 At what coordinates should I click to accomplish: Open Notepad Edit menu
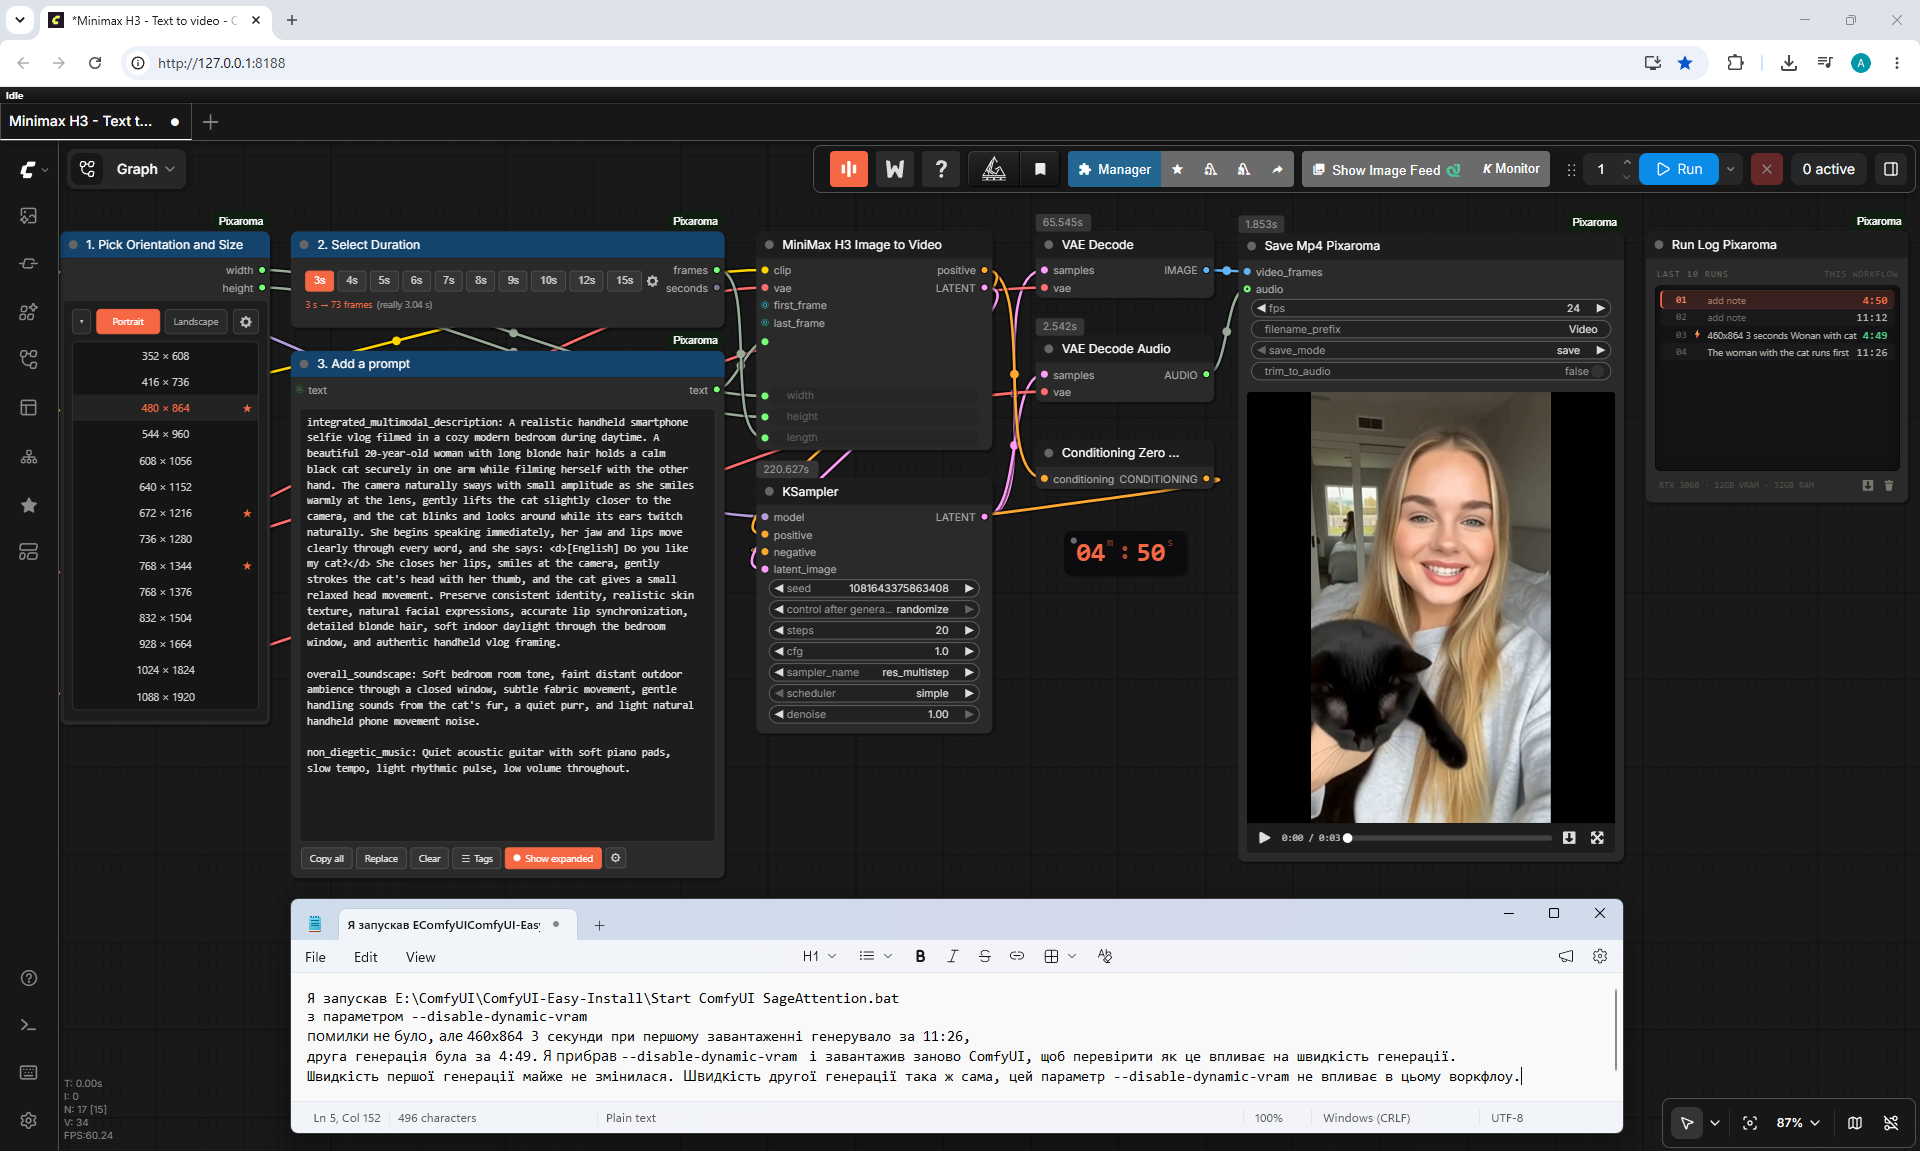tap(365, 957)
